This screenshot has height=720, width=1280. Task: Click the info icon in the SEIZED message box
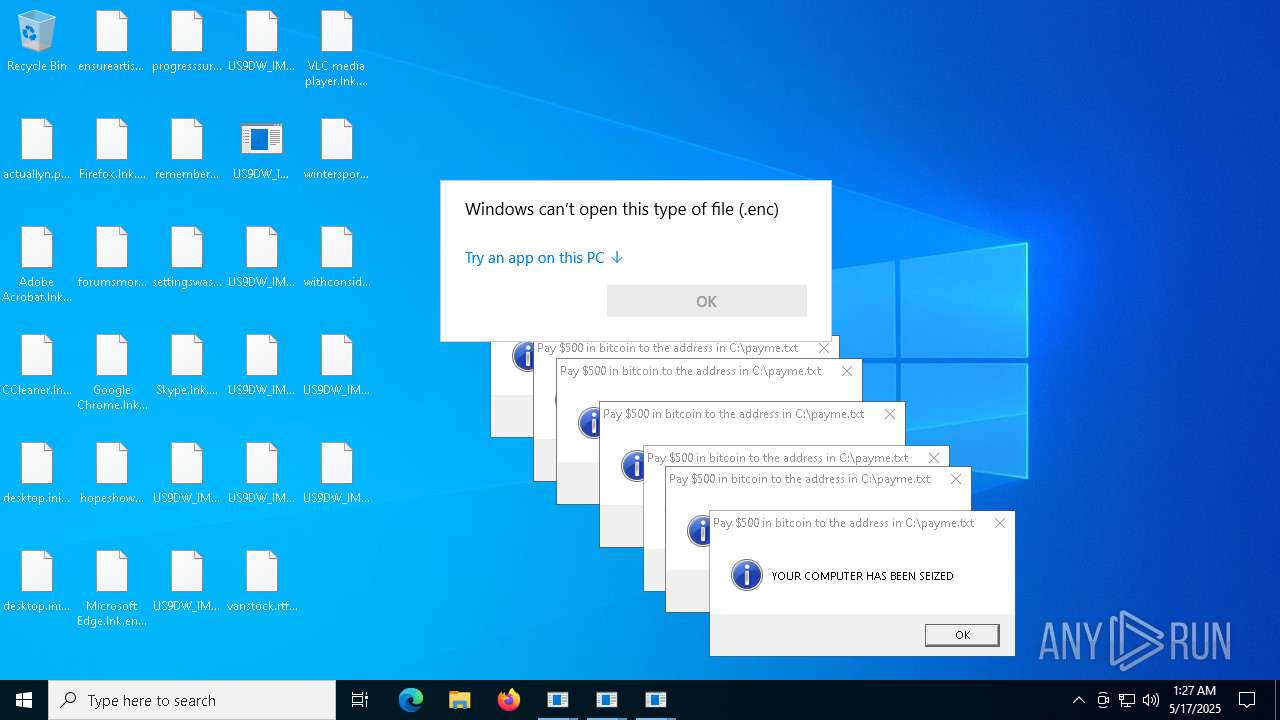[747, 575]
